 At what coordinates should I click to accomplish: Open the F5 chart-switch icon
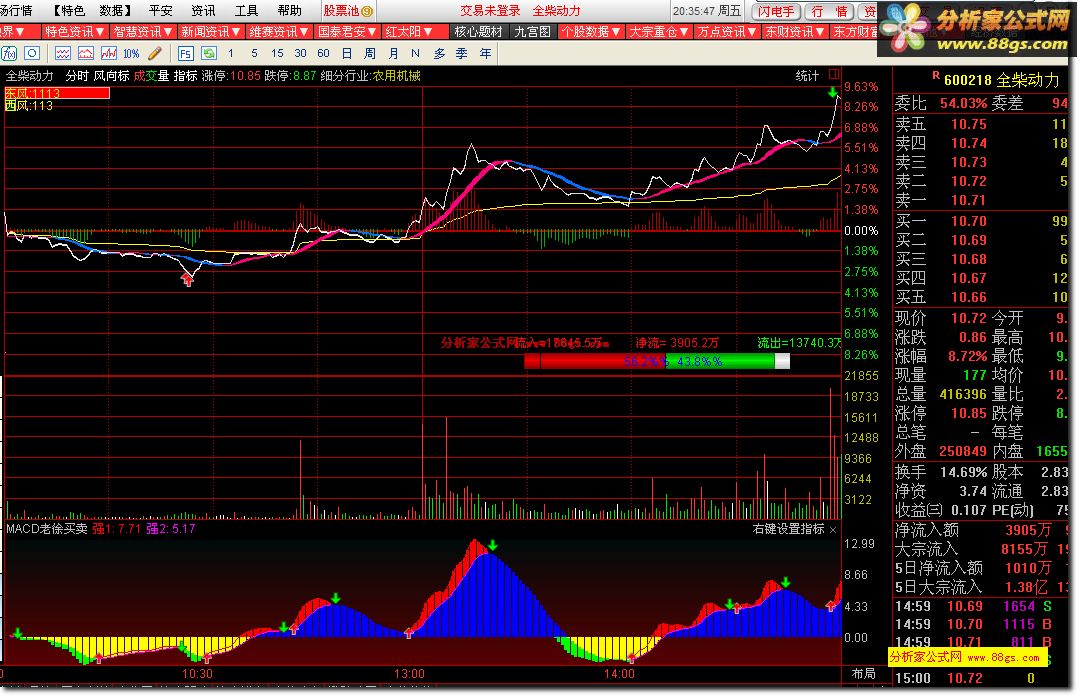click(185, 53)
